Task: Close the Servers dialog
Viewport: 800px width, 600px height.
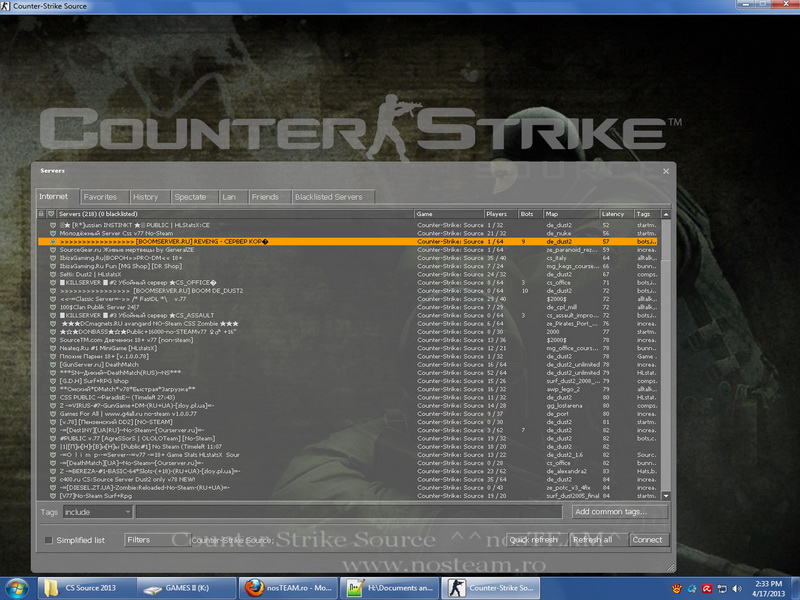Action: pyautogui.click(x=666, y=171)
